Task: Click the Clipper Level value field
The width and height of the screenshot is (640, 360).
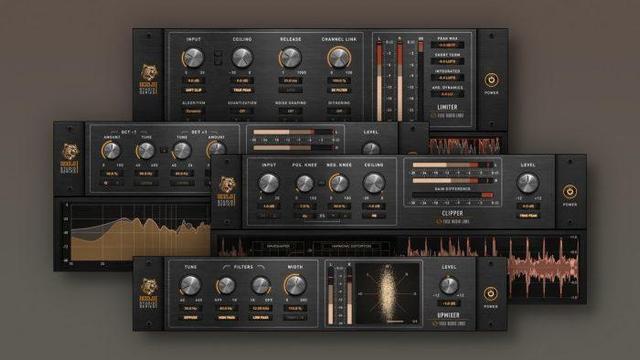Action: 528,206
